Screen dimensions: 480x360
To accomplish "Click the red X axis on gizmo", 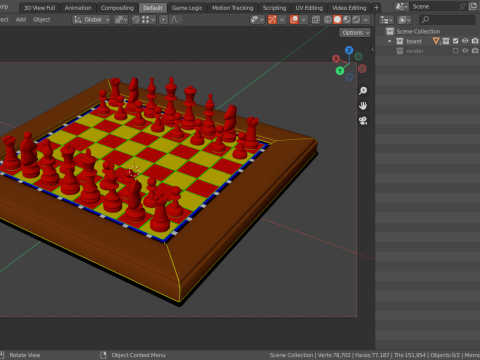I will click(x=336, y=59).
